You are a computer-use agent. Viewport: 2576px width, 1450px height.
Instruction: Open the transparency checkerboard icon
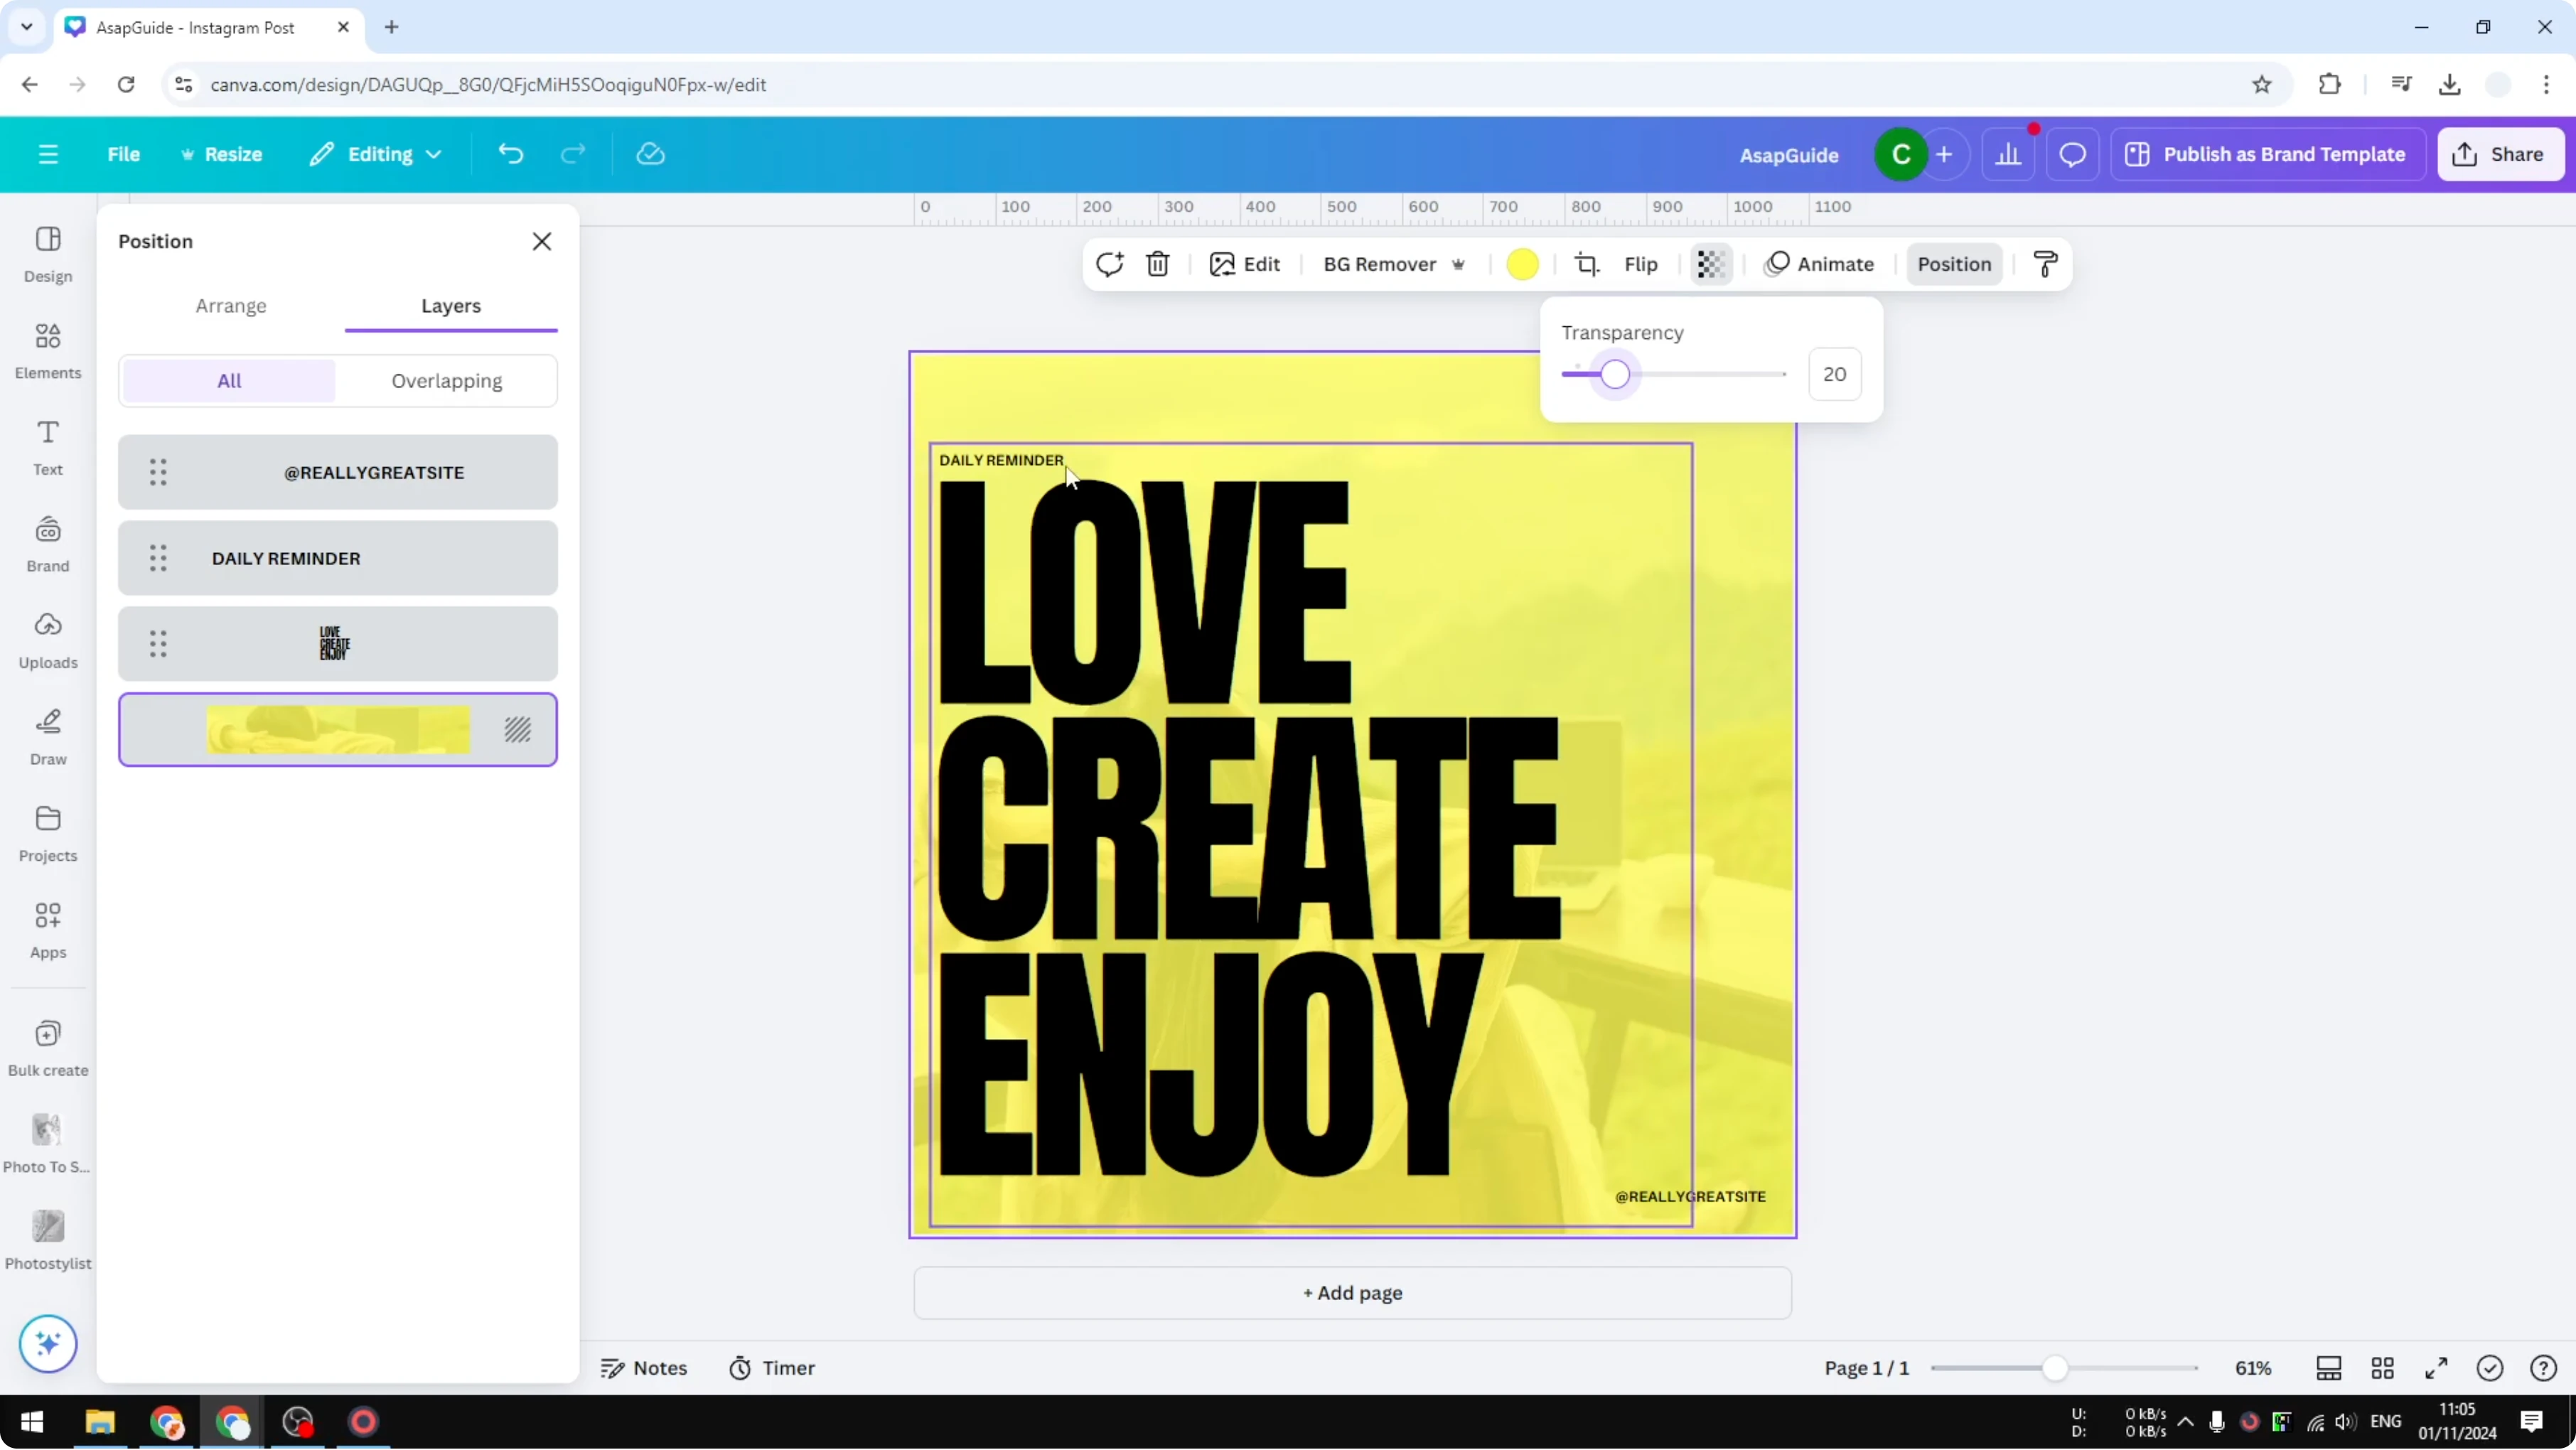pyautogui.click(x=1710, y=264)
